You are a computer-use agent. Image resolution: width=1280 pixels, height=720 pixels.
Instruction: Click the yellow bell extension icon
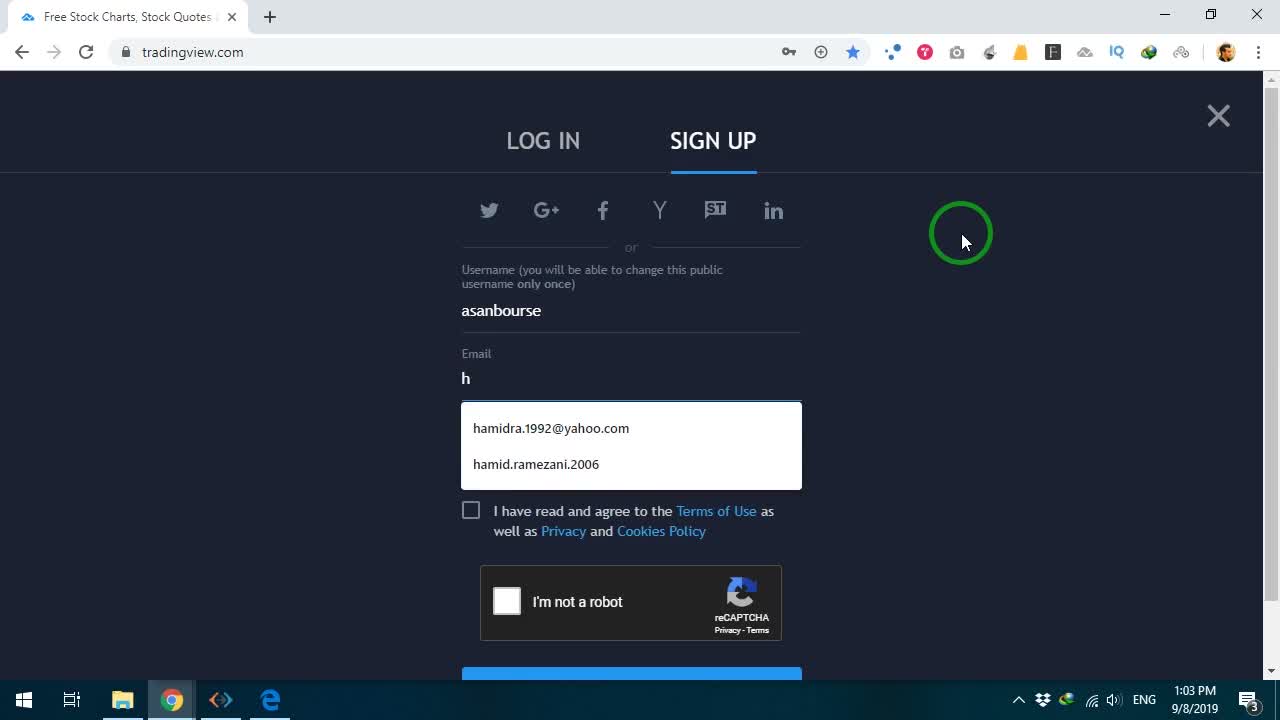tap(1021, 52)
